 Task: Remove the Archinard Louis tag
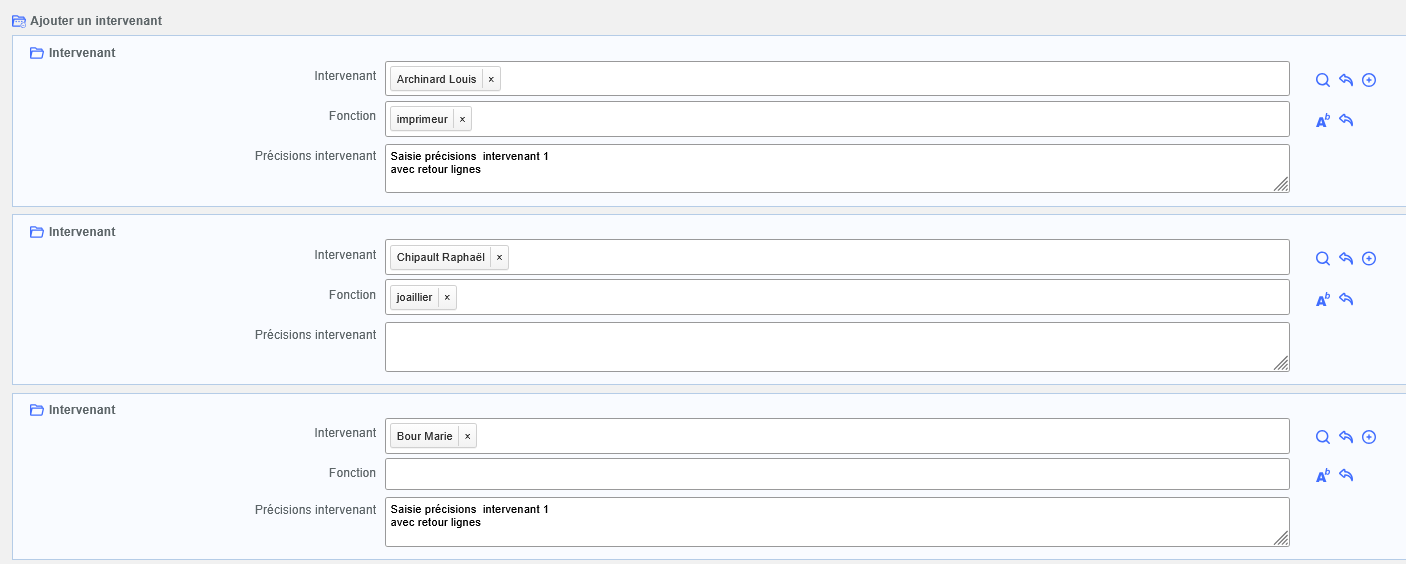pyautogui.click(x=491, y=79)
